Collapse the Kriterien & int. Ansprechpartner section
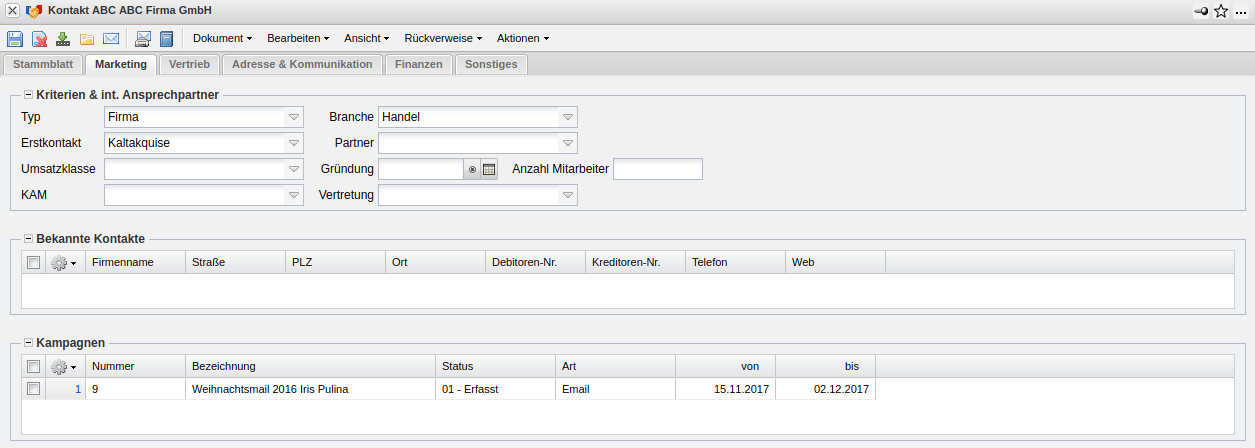 [x=28, y=94]
